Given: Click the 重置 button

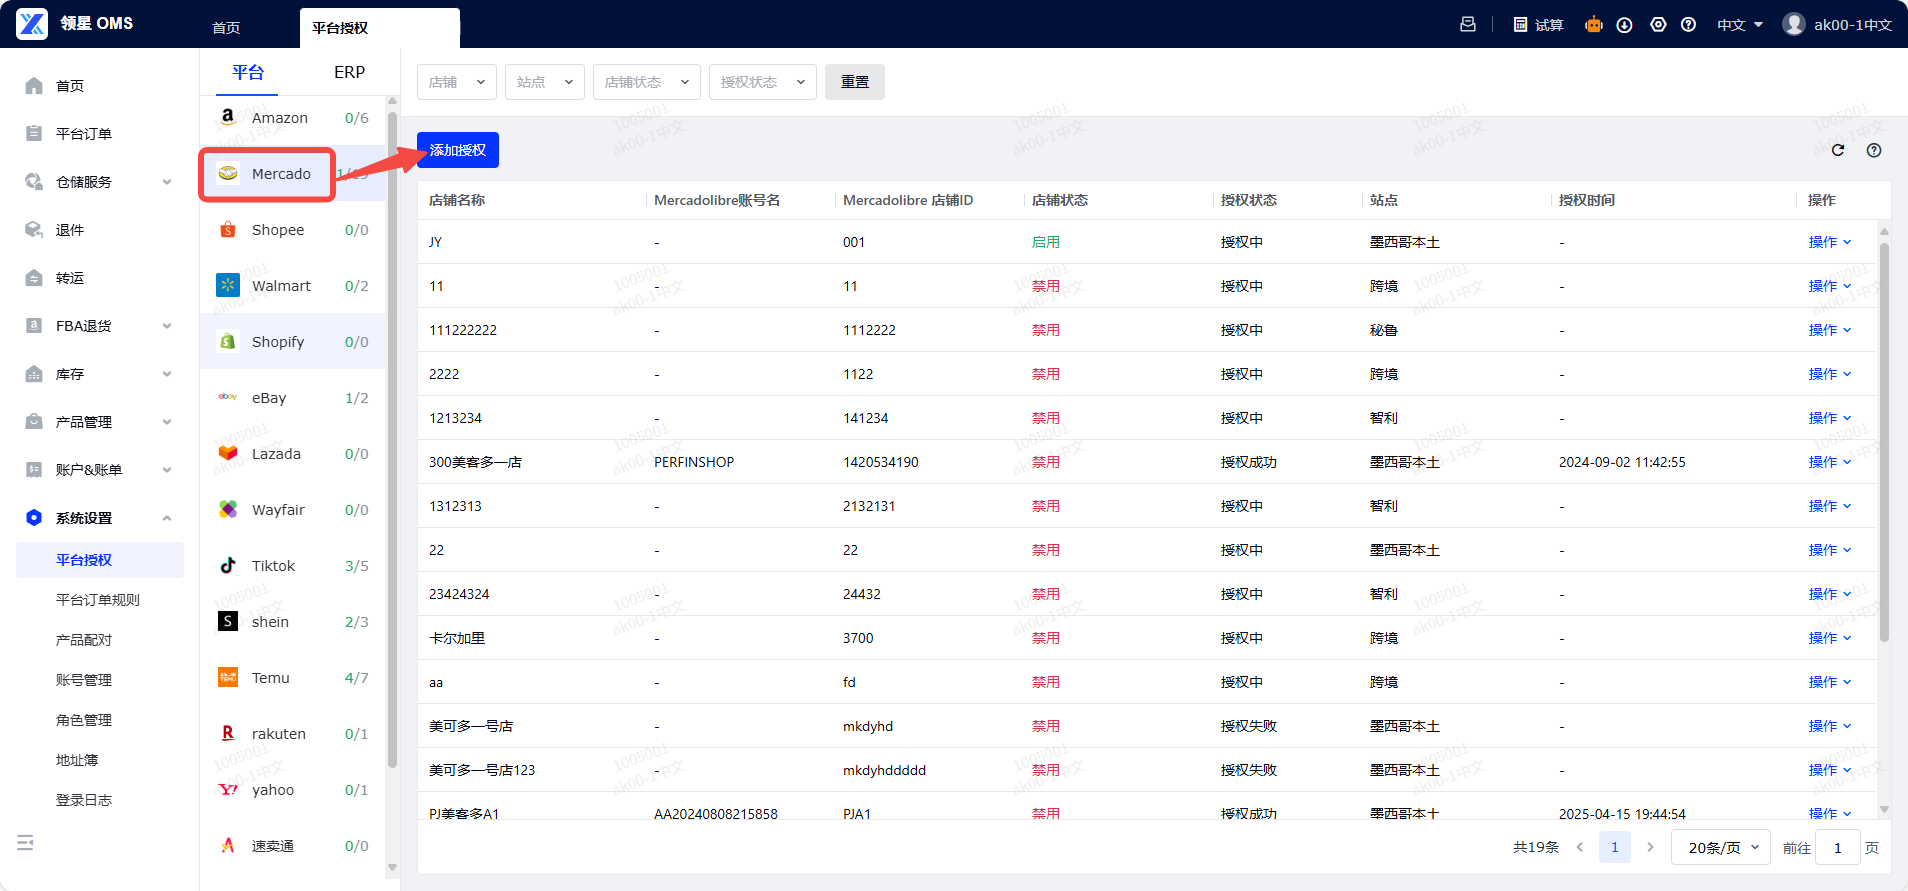Looking at the screenshot, I should click(x=854, y=82).
